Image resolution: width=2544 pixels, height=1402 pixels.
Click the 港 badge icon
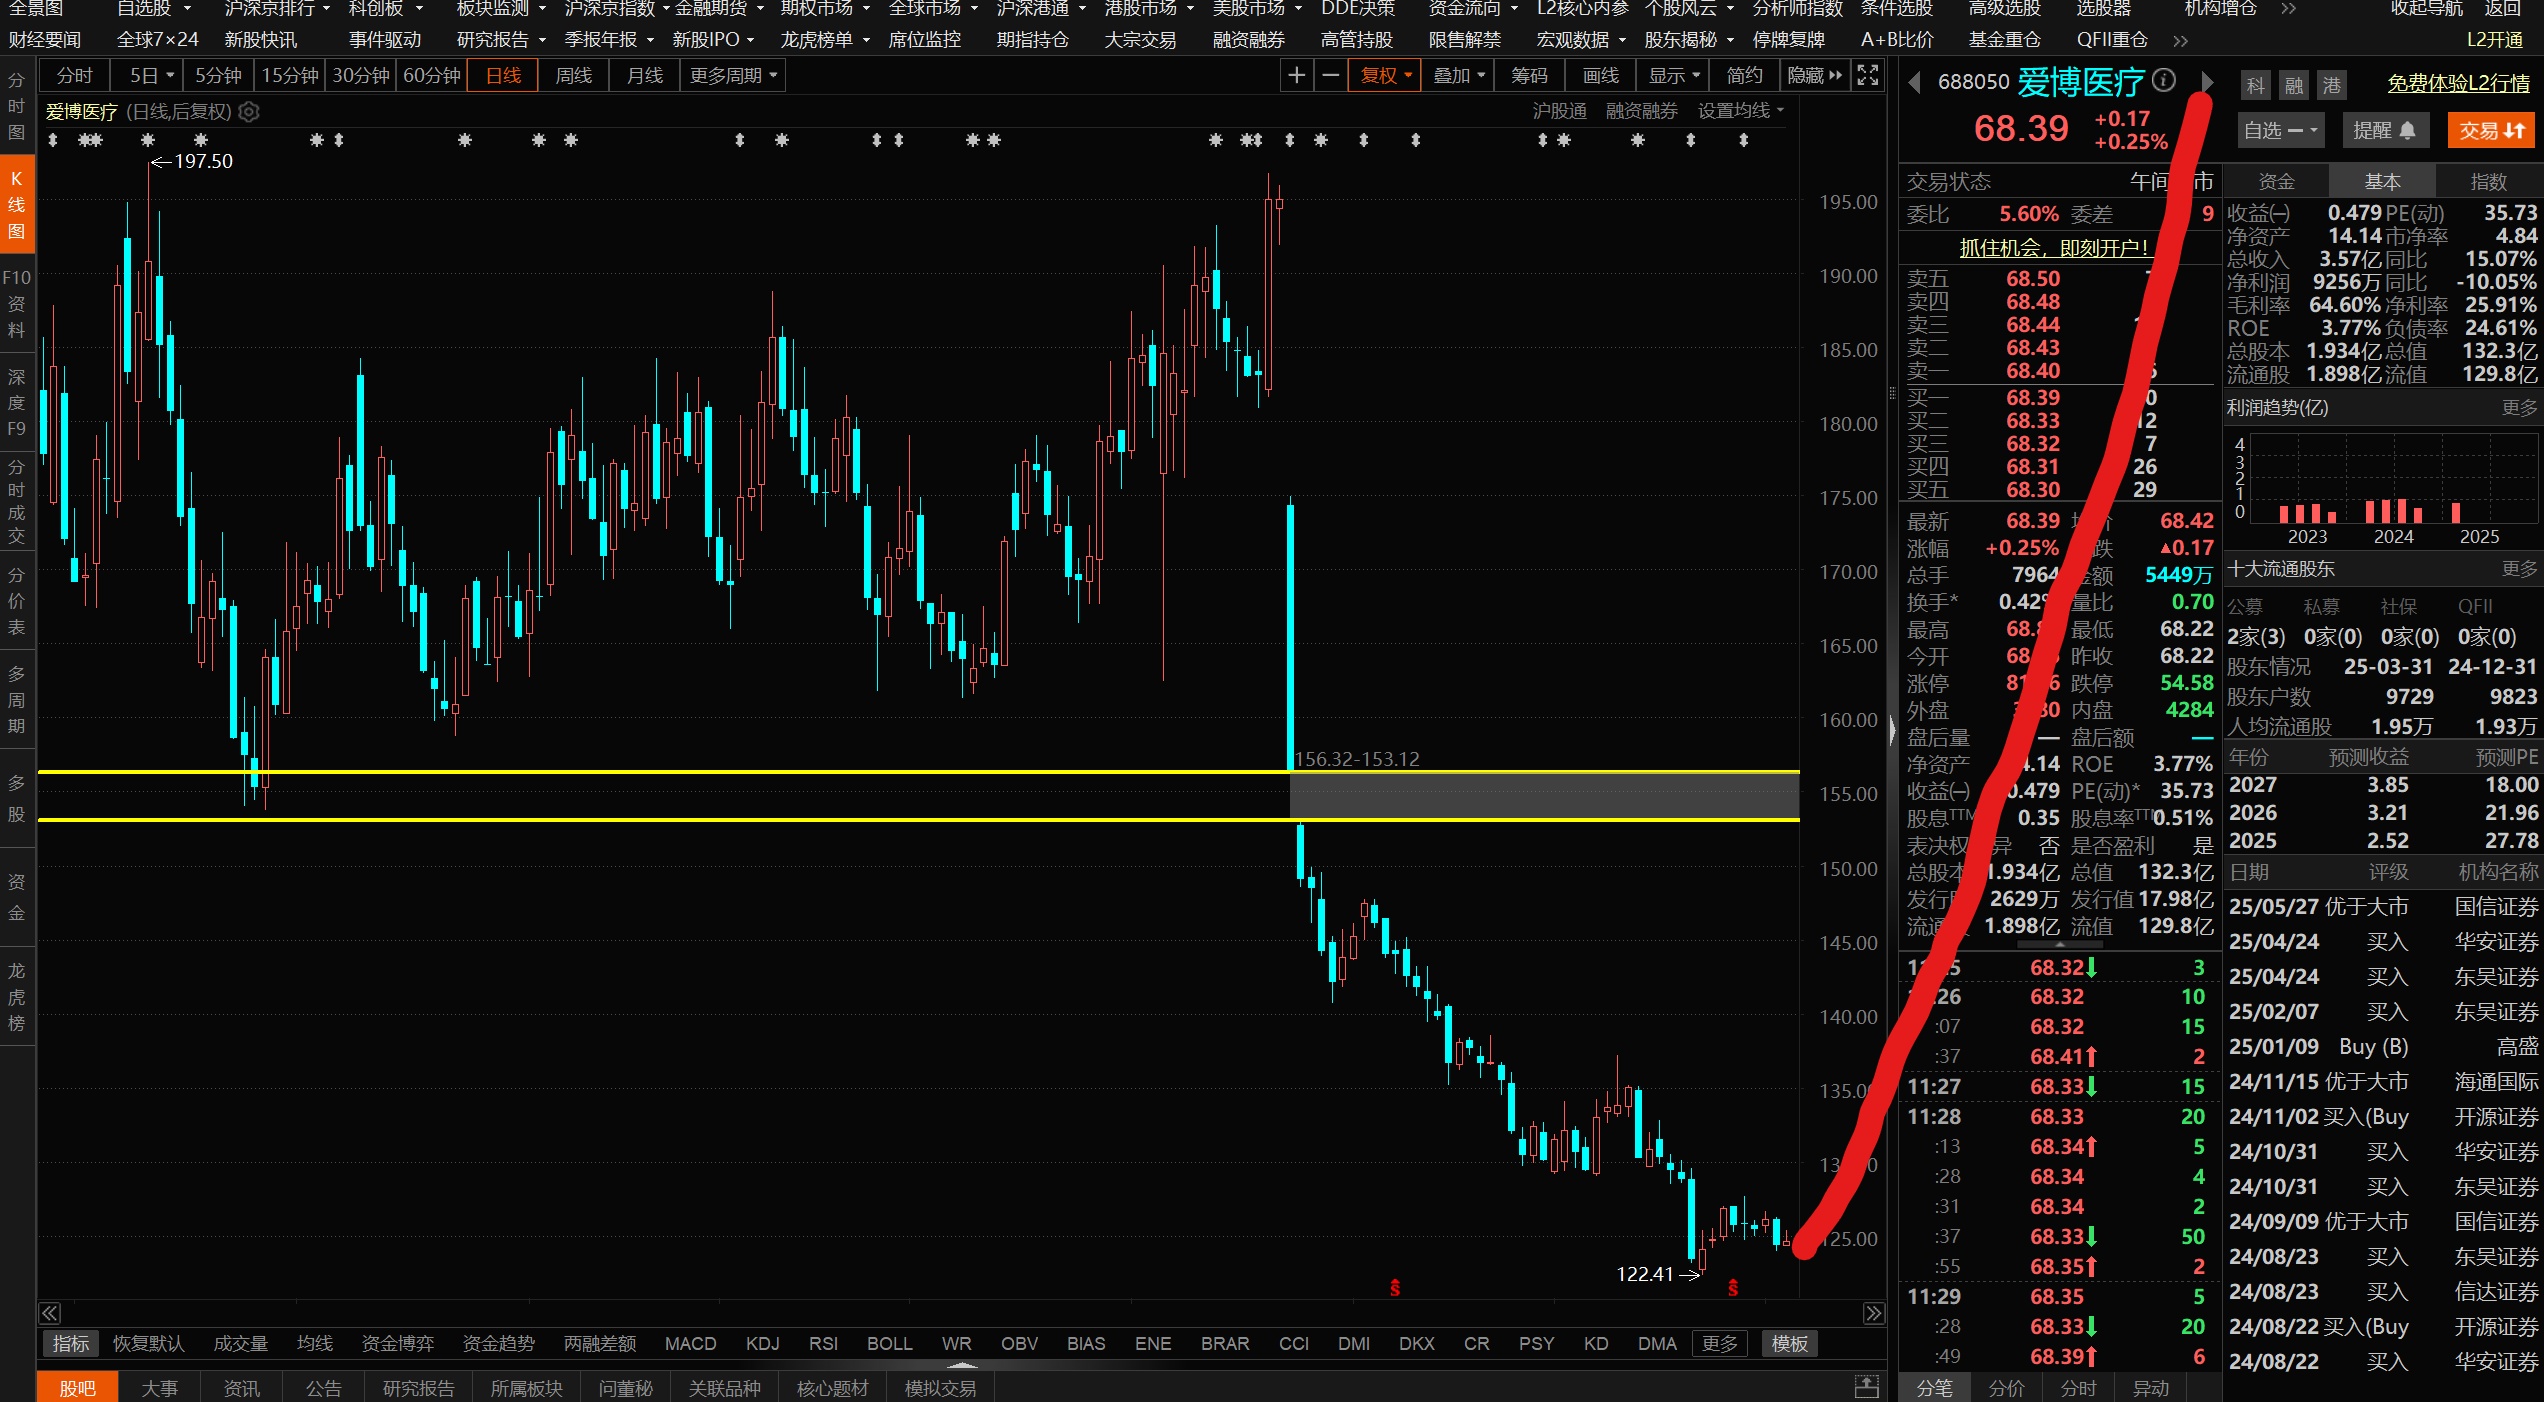tap(2332, 85)
